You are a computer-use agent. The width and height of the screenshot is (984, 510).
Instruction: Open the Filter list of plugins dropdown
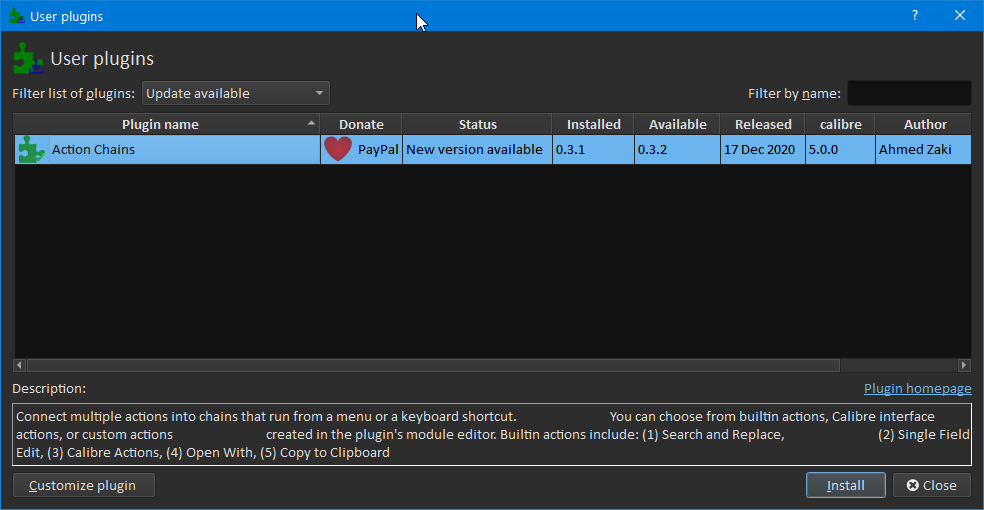pos(236,93)
